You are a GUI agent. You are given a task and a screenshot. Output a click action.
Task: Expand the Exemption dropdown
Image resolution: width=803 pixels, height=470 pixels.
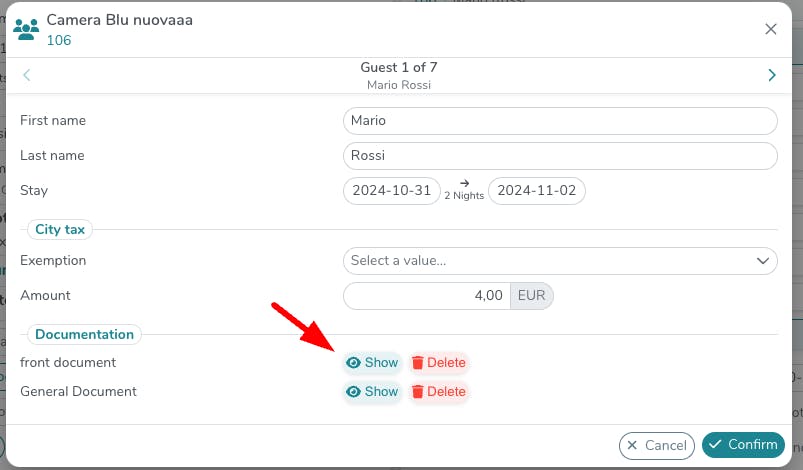click(x=550, y=261)
